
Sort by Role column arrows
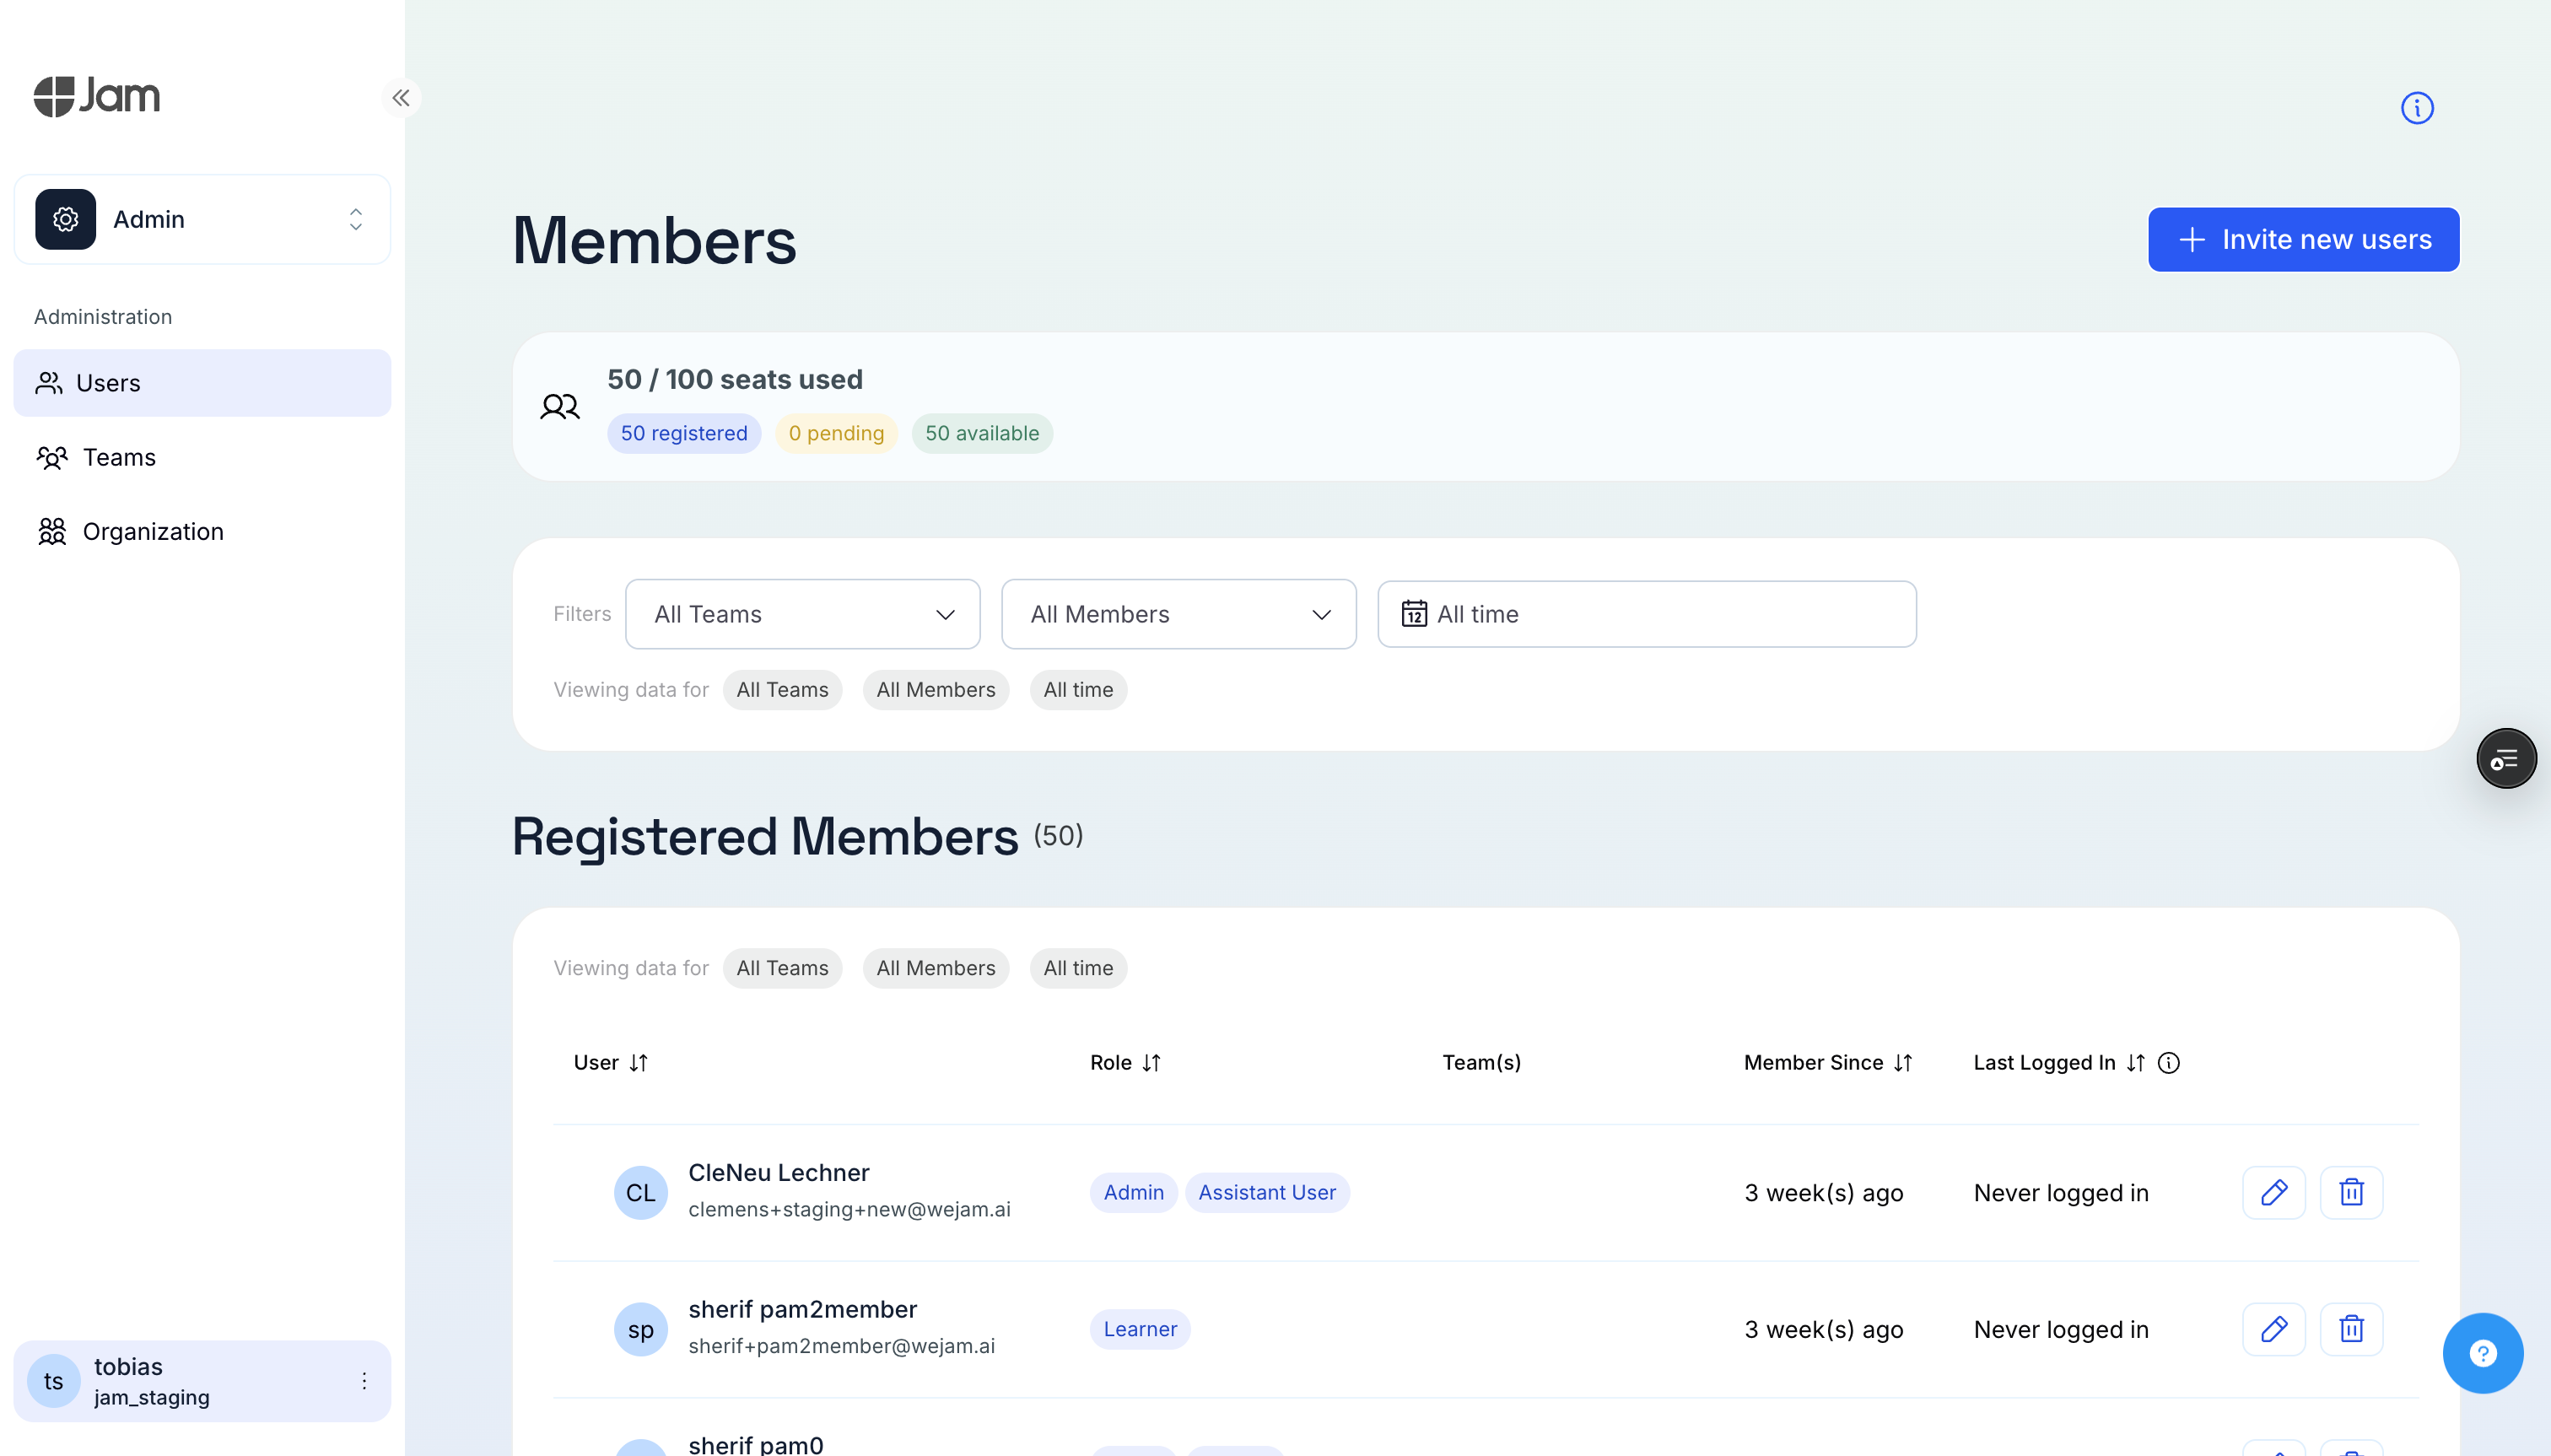pyautogui.click(x=1152, y=1063)
